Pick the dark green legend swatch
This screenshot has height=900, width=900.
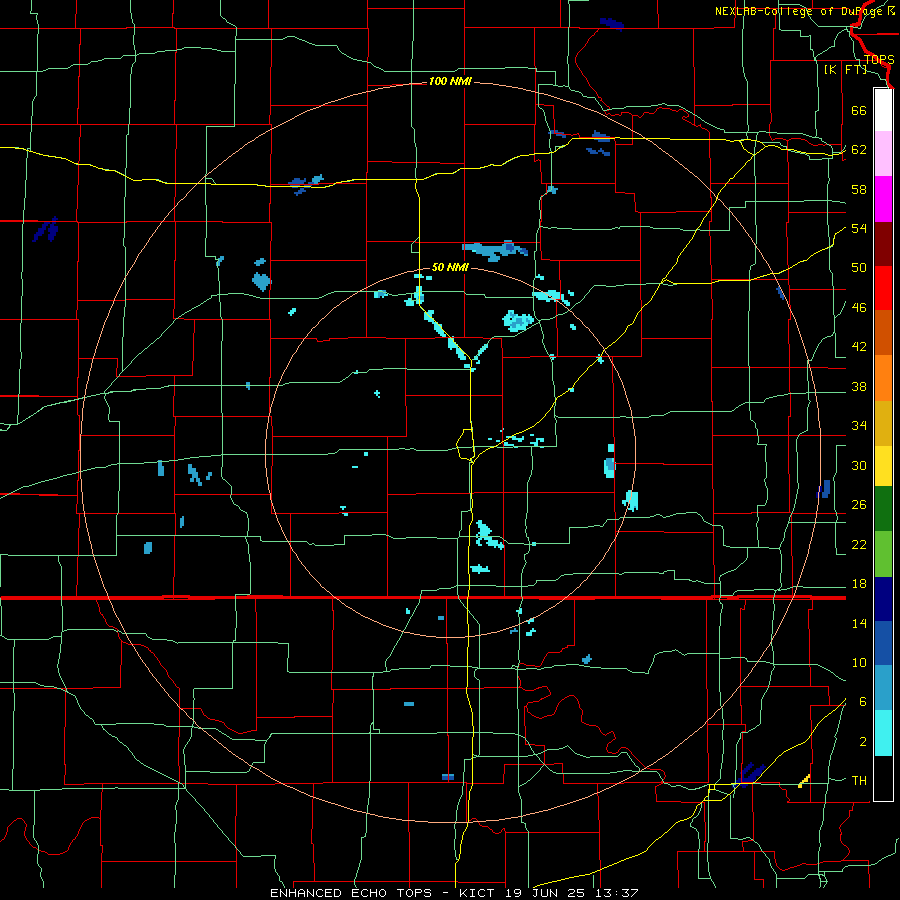(x=883, y=509)
